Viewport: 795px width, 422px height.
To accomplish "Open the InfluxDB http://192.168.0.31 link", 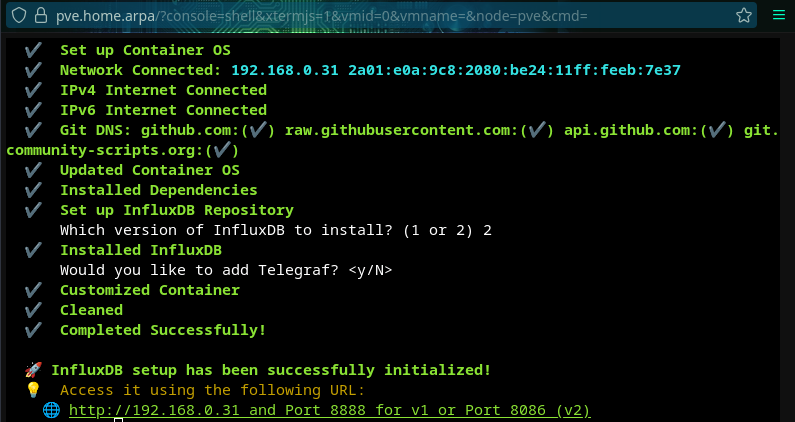I will (x=156, y=410).
